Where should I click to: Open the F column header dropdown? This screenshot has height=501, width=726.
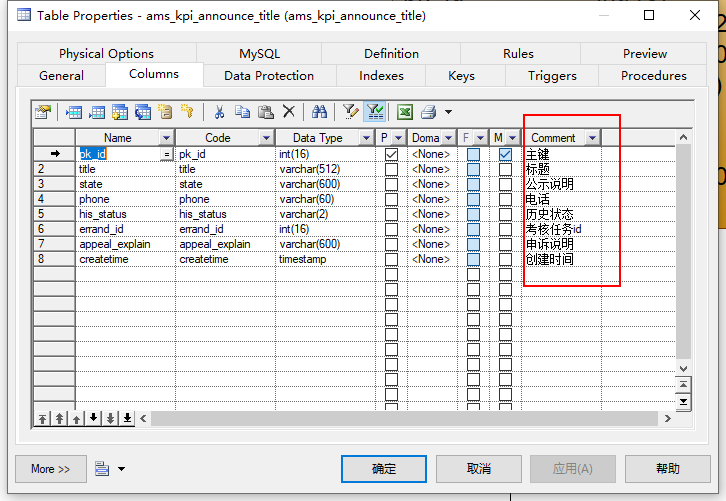click(x=481, y=138)
